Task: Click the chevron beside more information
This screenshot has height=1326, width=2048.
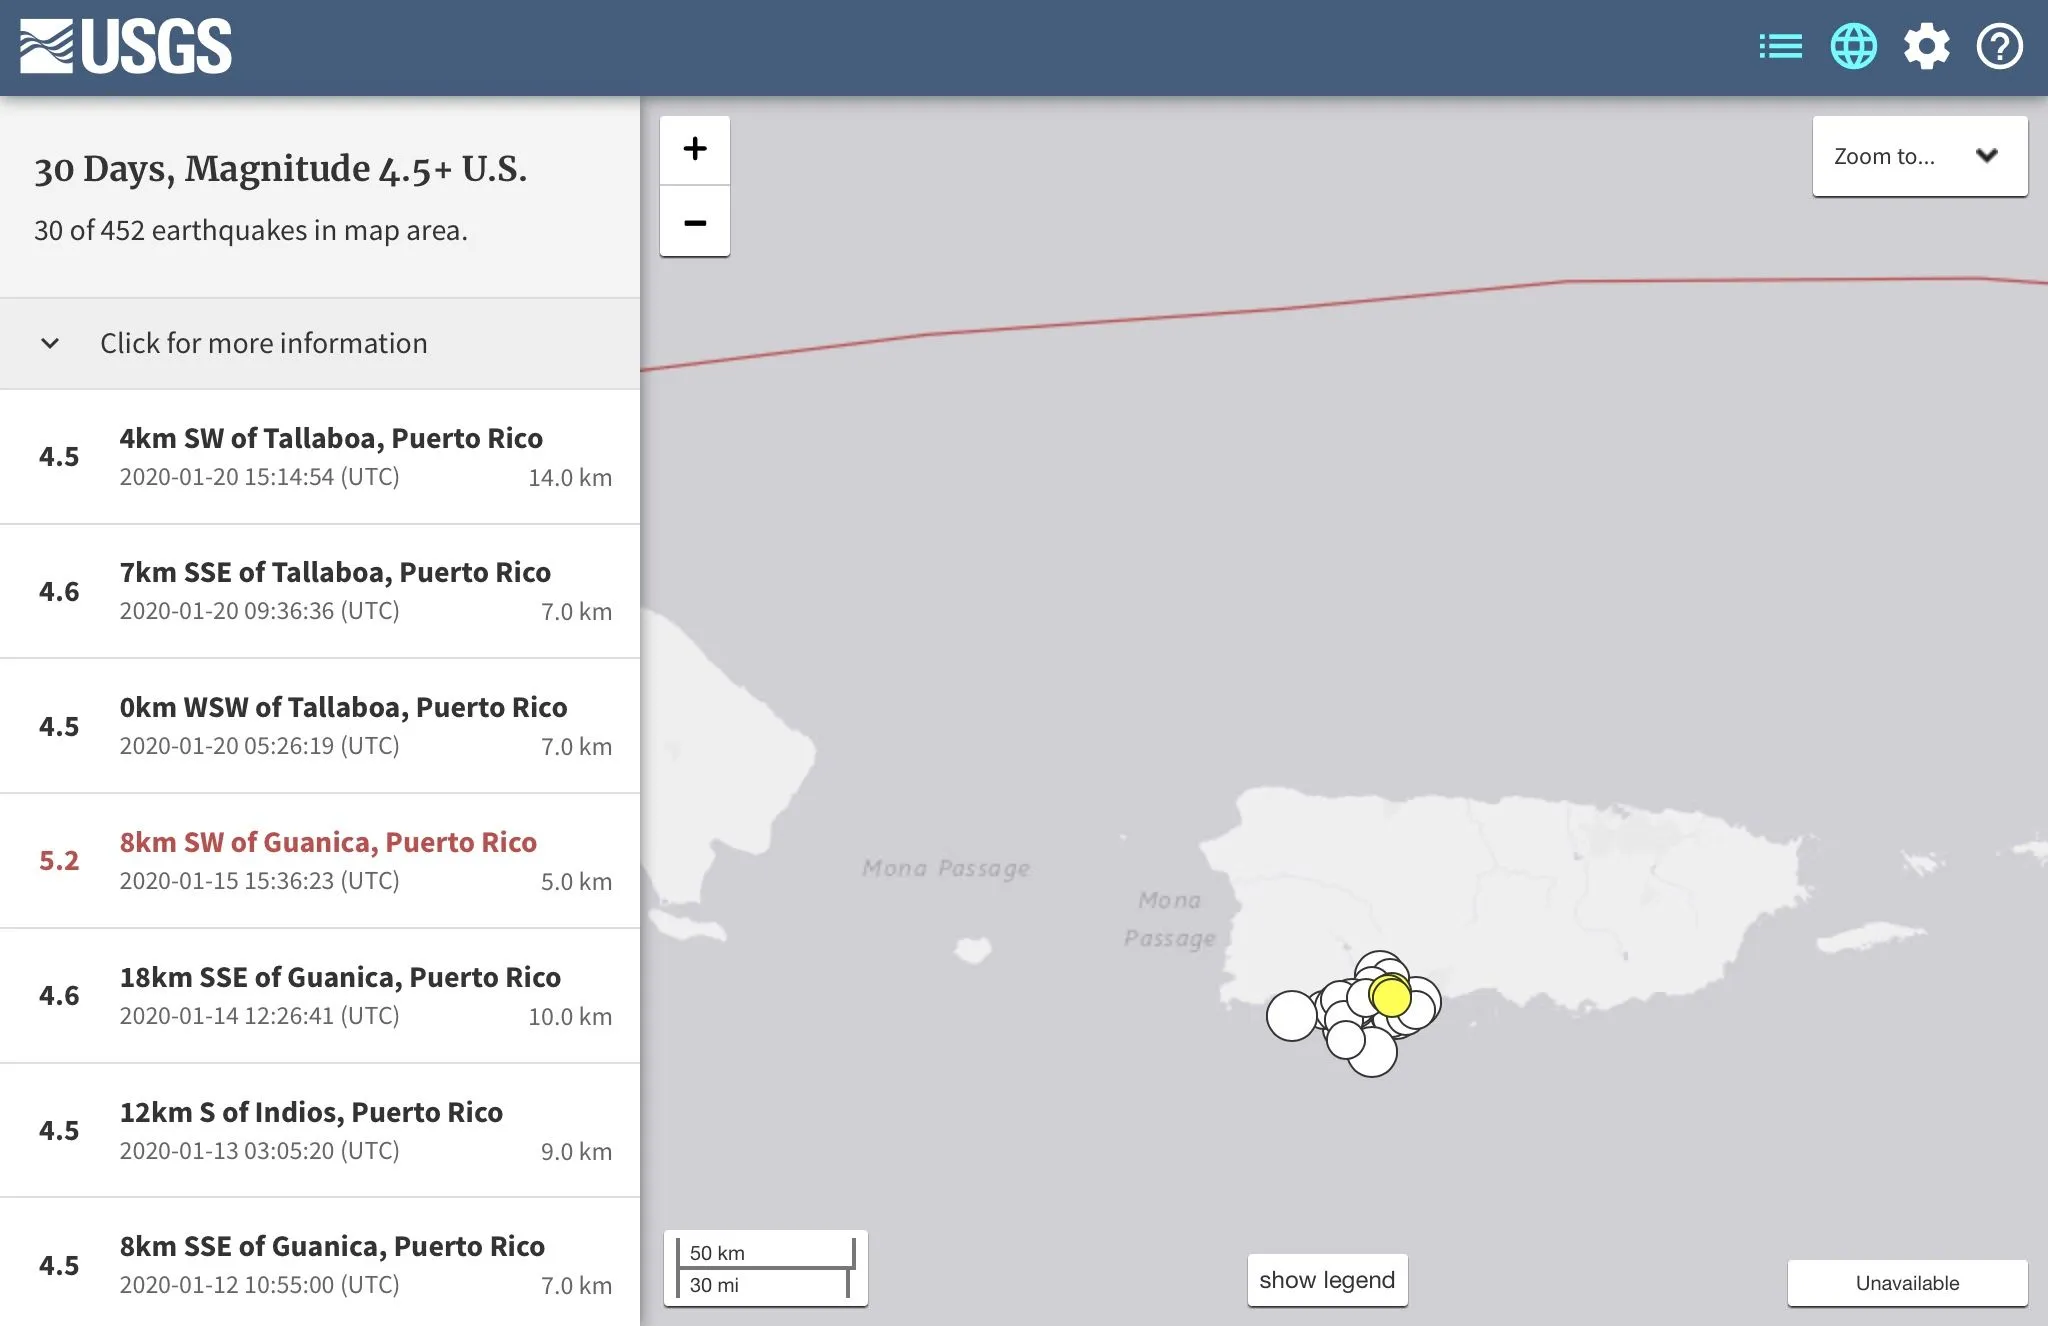Action: (50, 343)
